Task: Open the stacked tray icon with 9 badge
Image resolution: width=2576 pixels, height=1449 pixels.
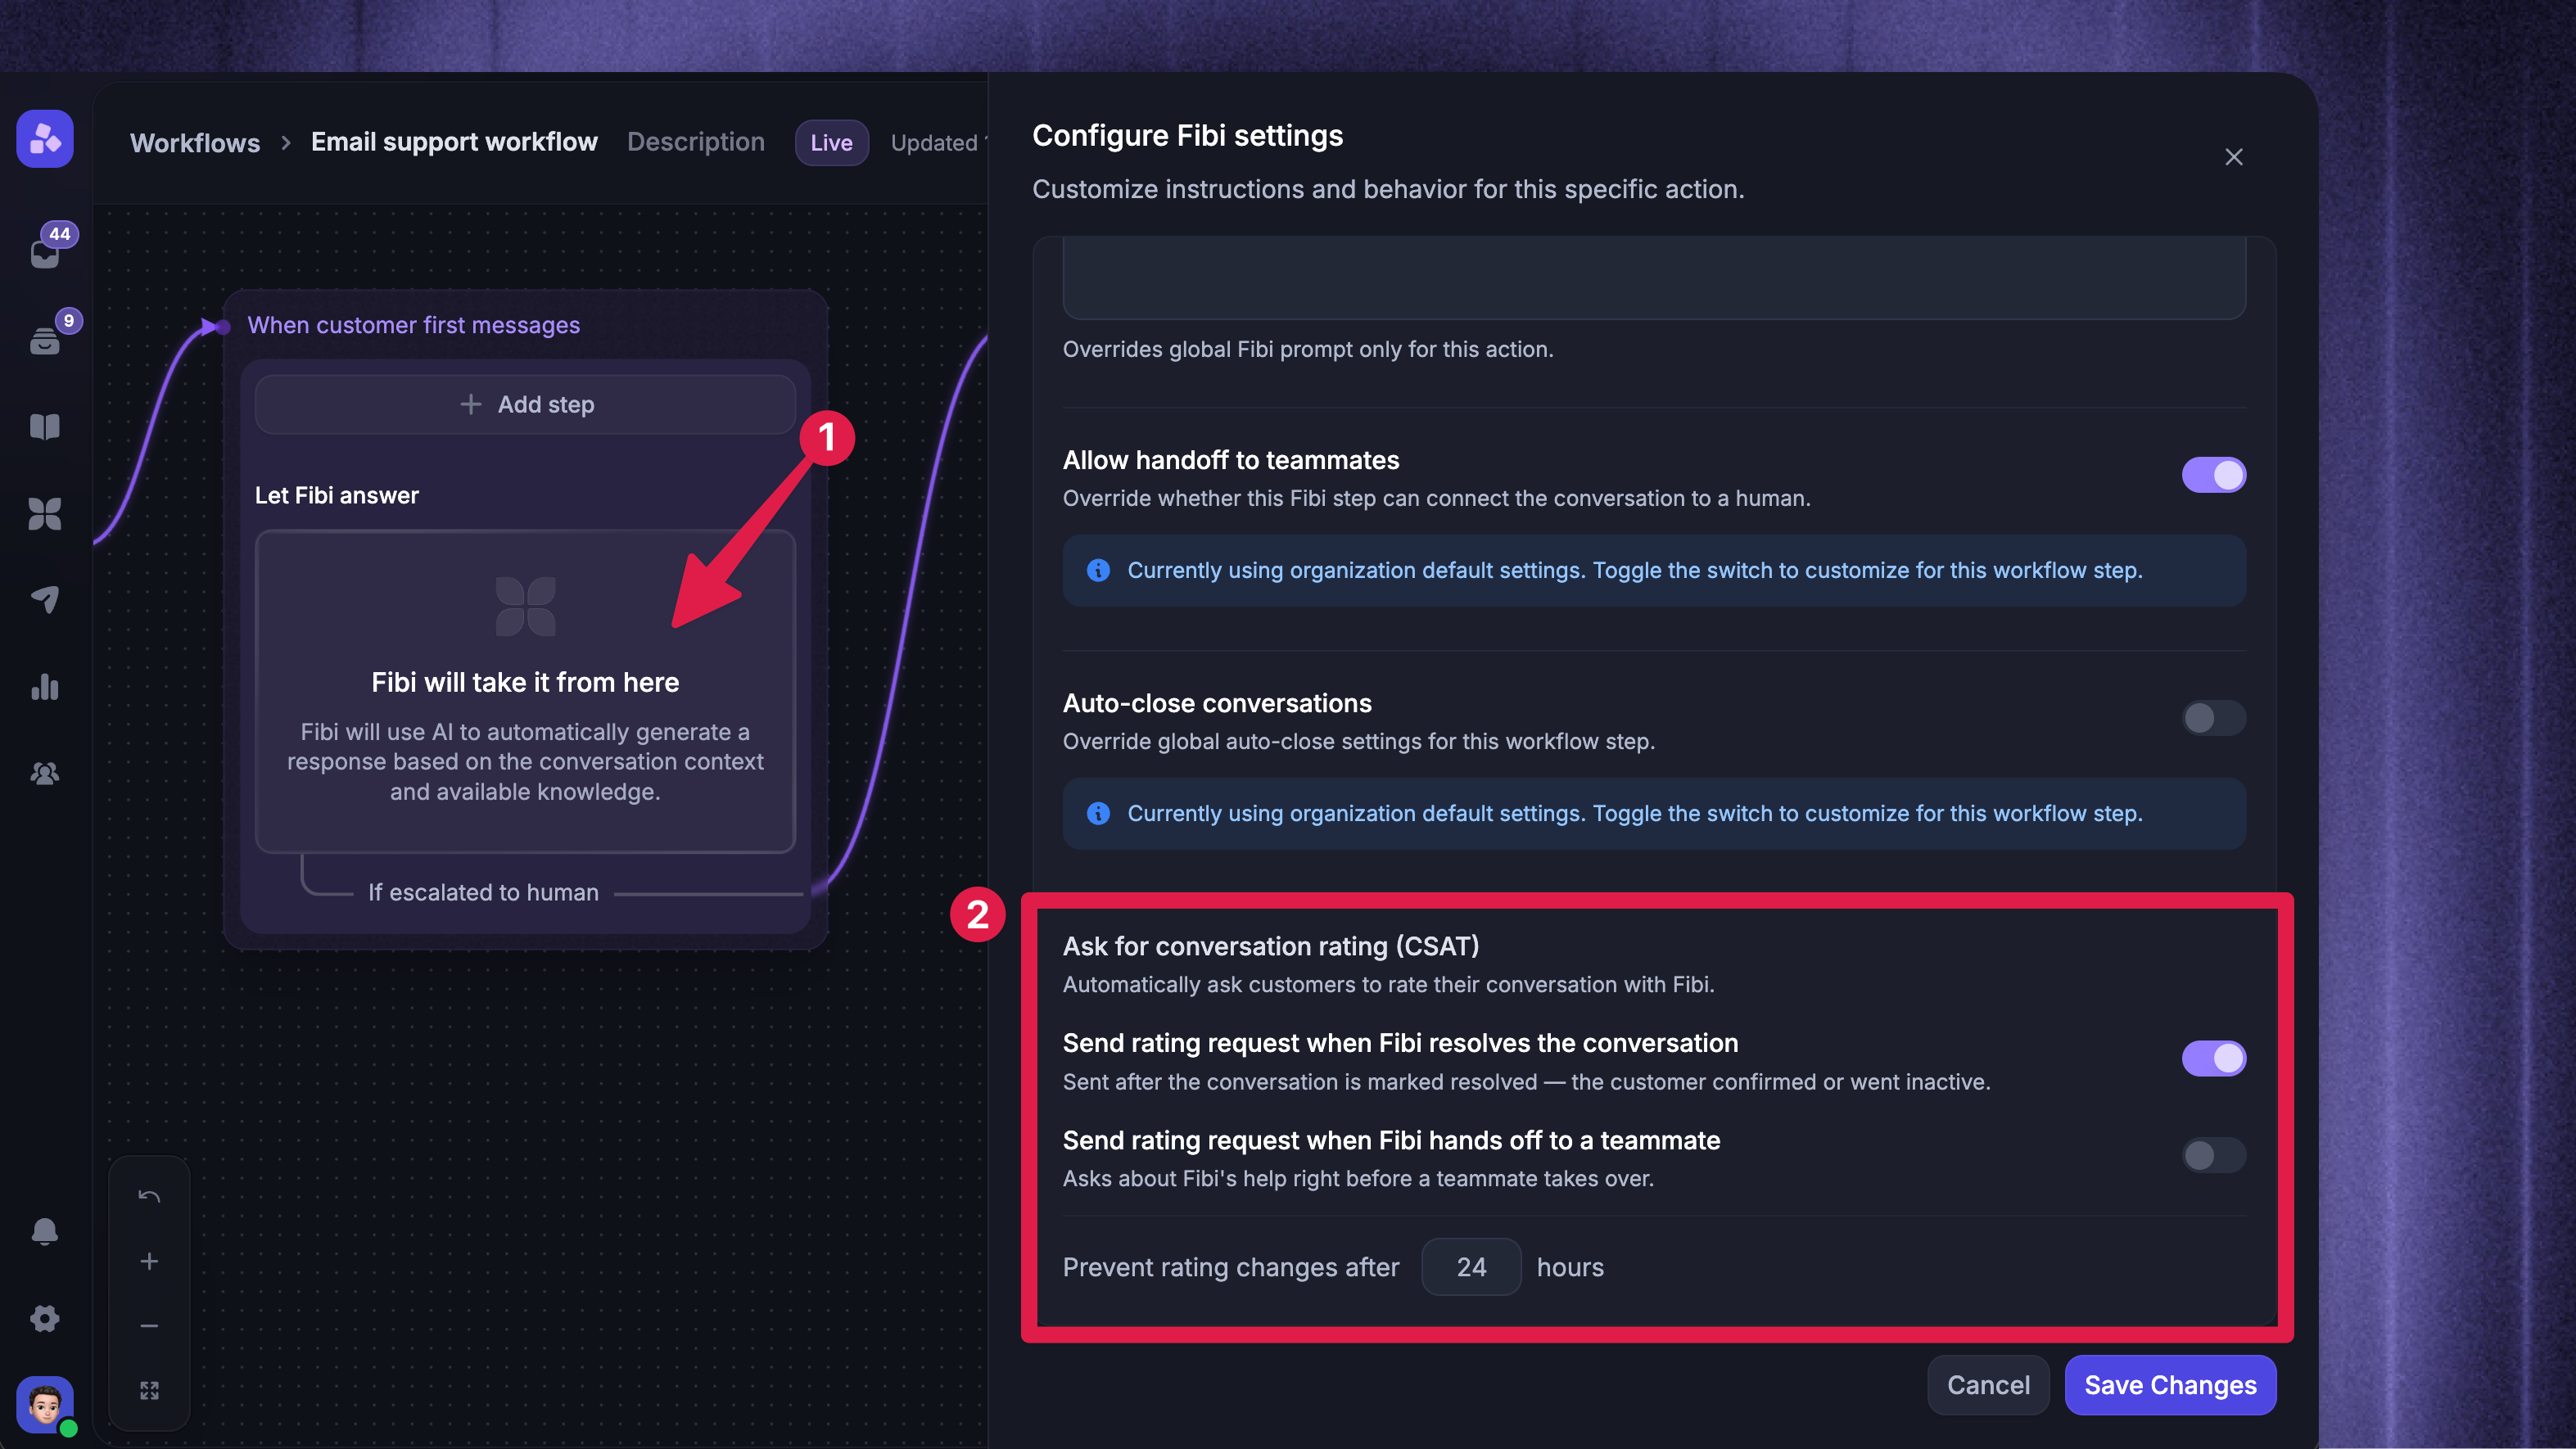Action: 45,339
